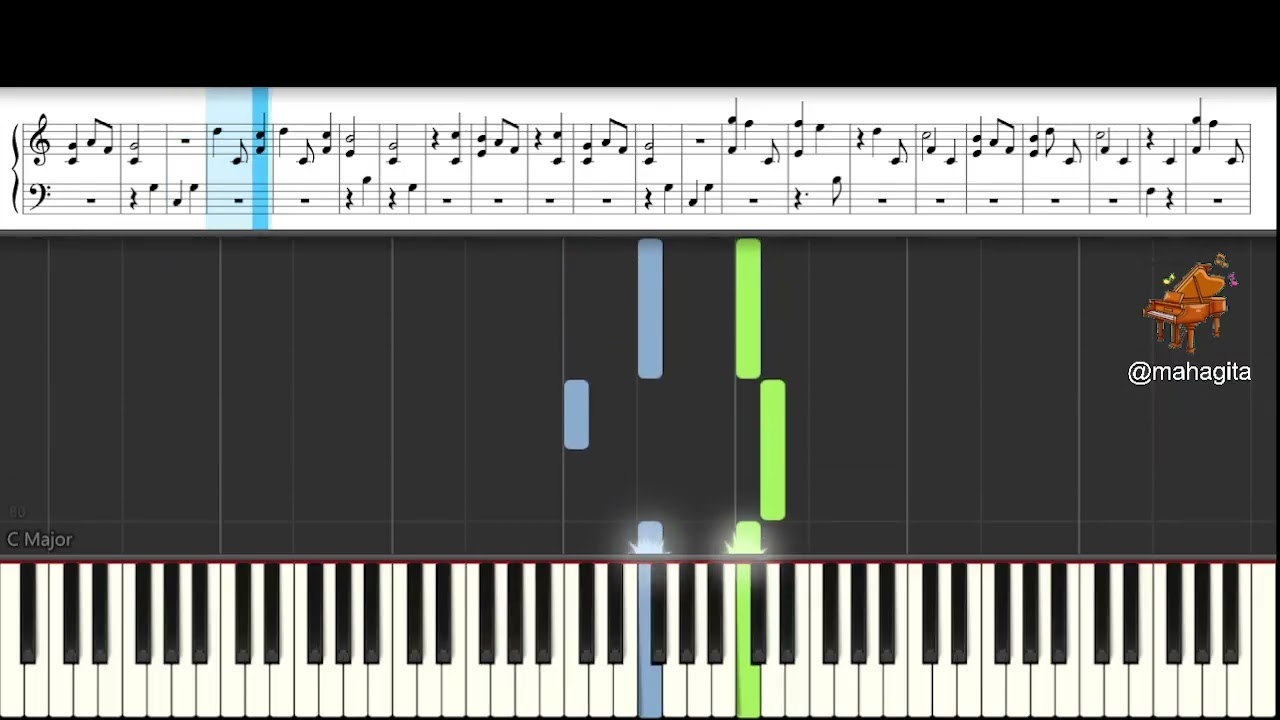The width and height of the screenshot is (1280, 720).
Task: Select the bass clef on the staff
Action: click(x=39, y=195)
